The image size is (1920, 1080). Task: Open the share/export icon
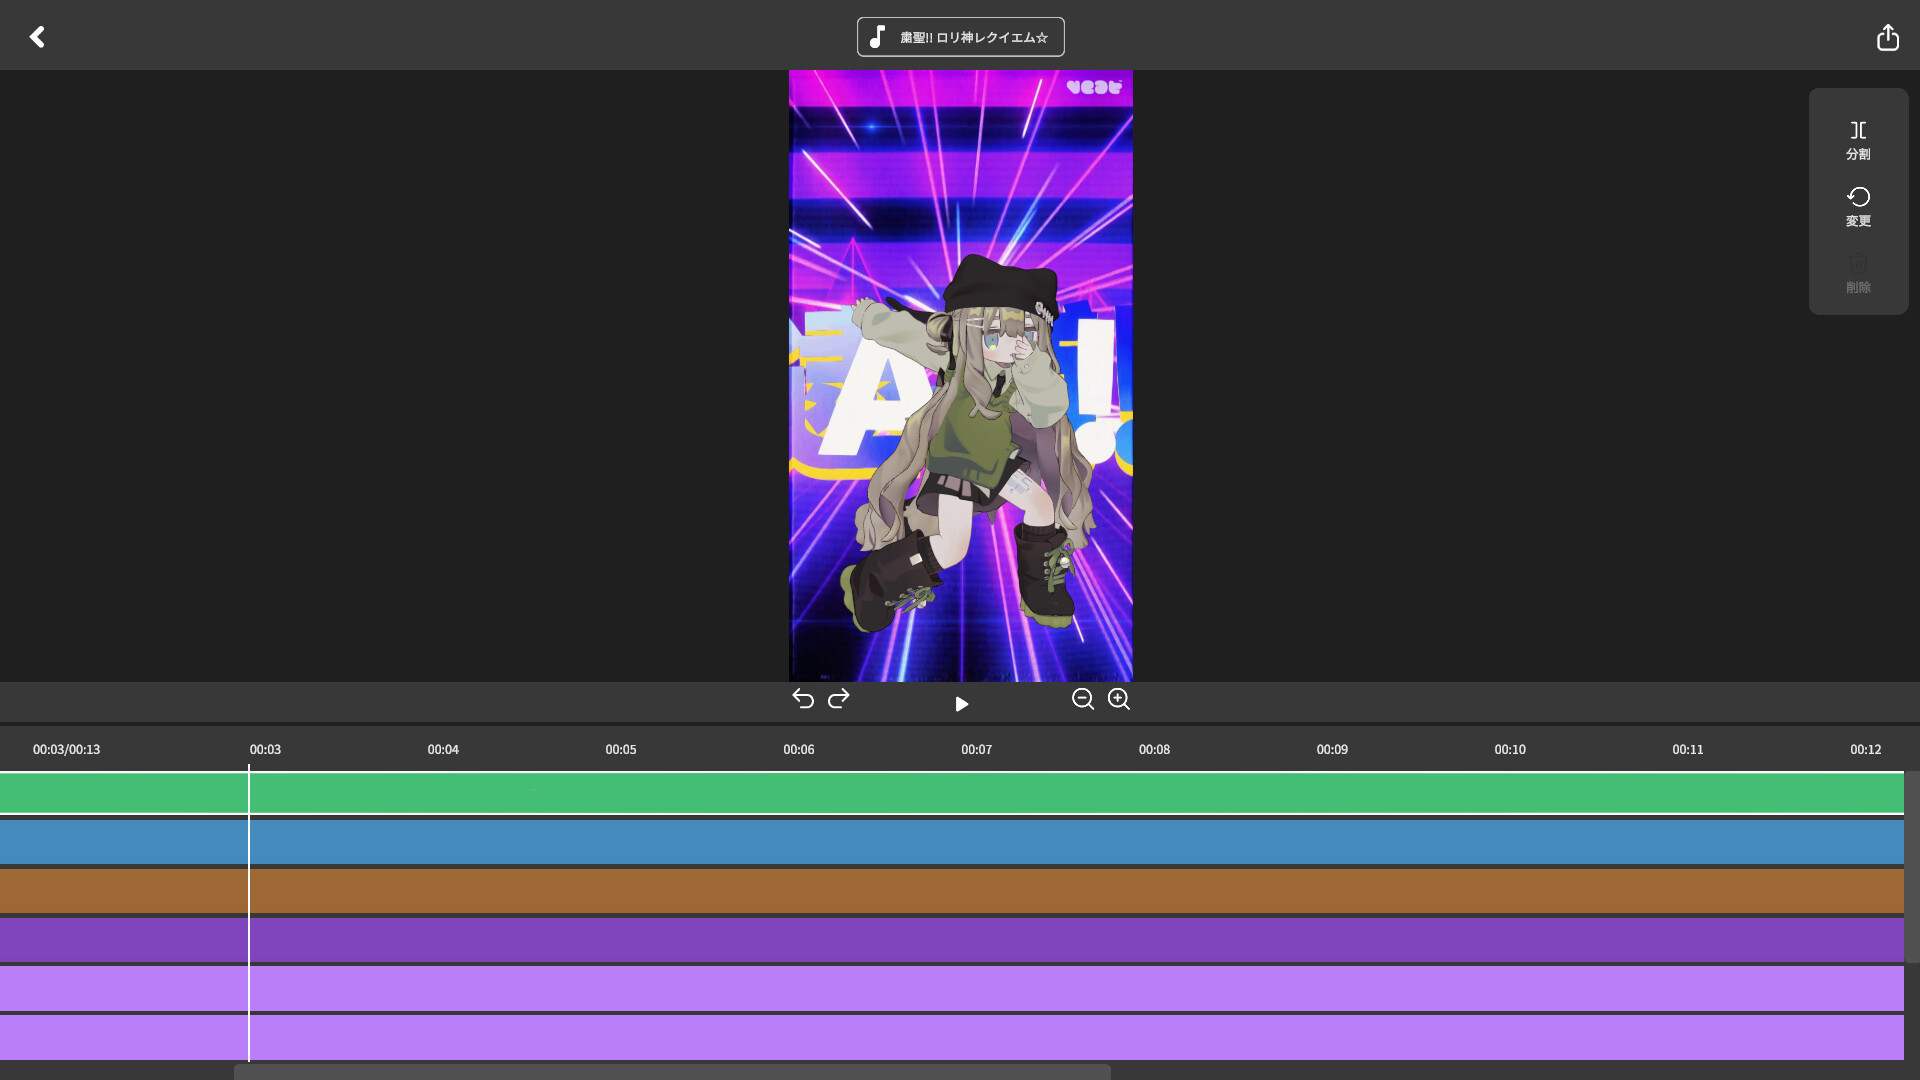pos(1887,37)
